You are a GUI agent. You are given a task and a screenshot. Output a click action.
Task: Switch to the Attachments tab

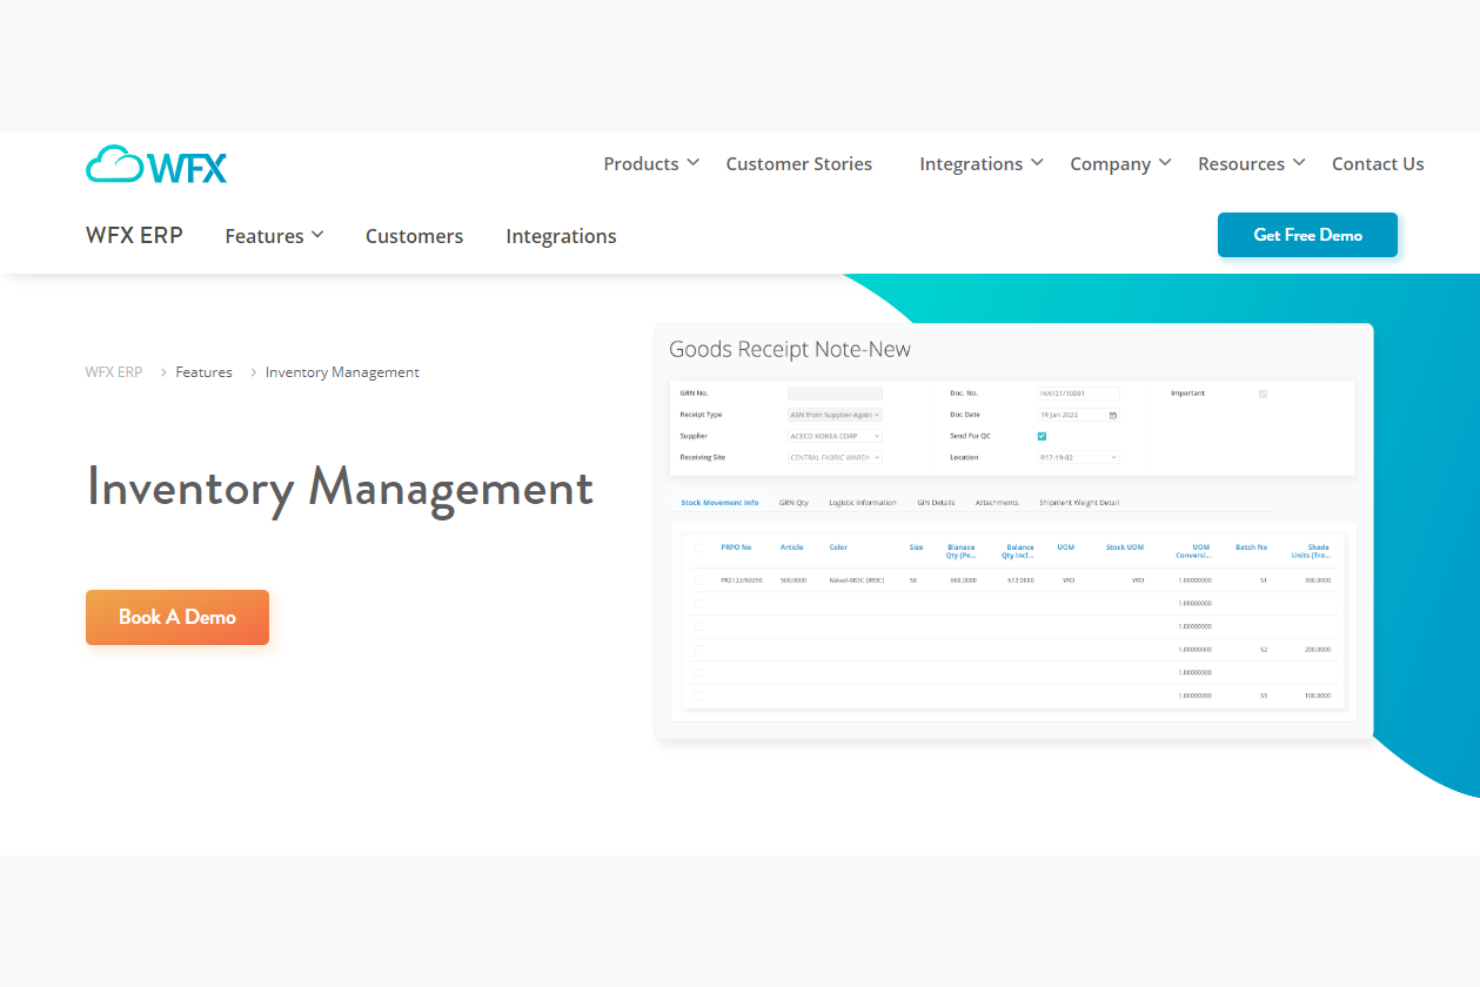pyautogui.click(x=997, y=503)
